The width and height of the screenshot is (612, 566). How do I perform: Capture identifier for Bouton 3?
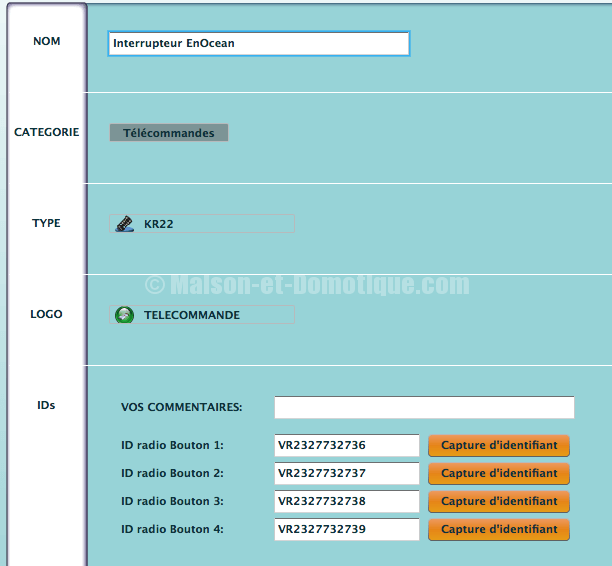pyautogui.click(x=499, y=502)
